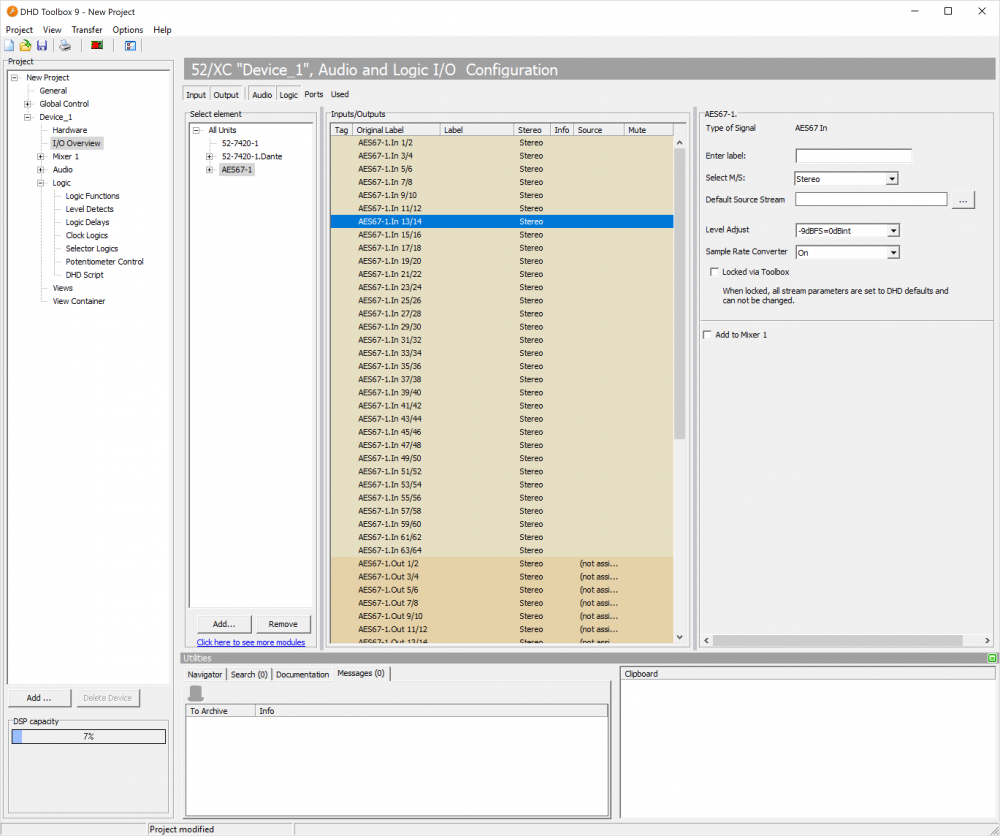This screenshot has height=836, width=1000.
Task: Click the Inputs/Outputs list scroll down arrow
Action: click(679, 637)
